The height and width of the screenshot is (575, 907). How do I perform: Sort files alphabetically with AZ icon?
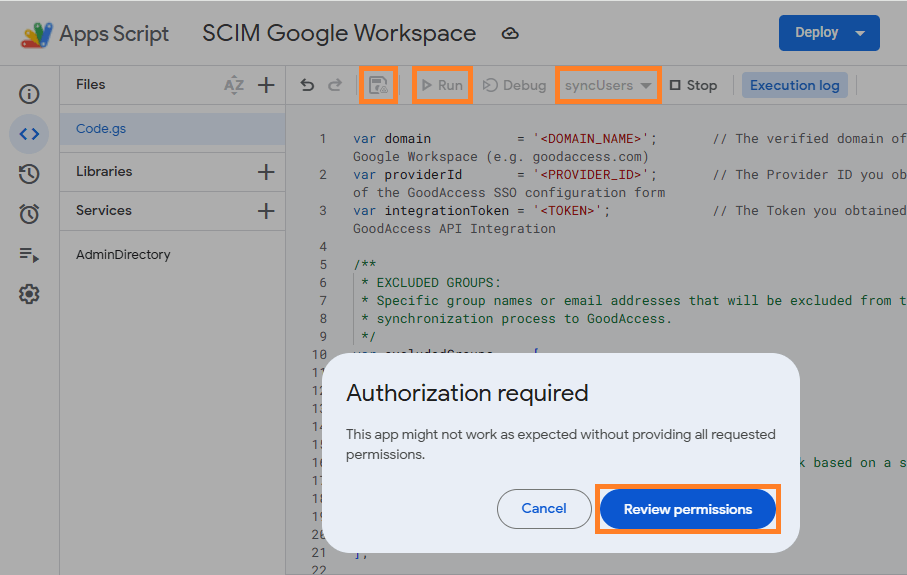click(234, 85)
